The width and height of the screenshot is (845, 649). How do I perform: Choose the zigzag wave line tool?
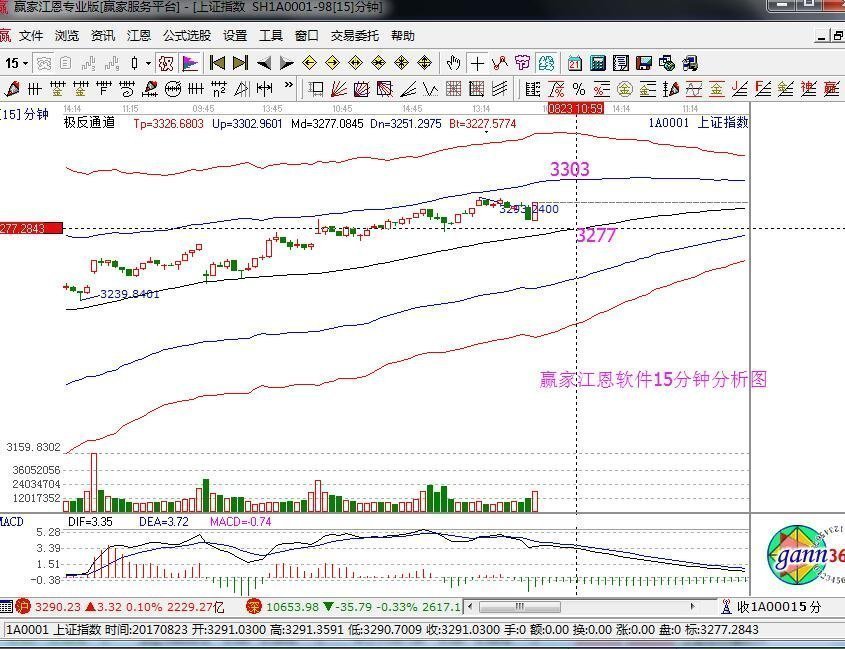coord(431,89)
